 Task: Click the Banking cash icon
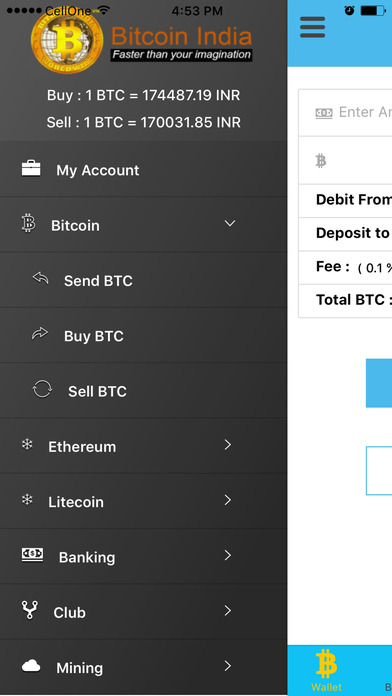point(32,554)
